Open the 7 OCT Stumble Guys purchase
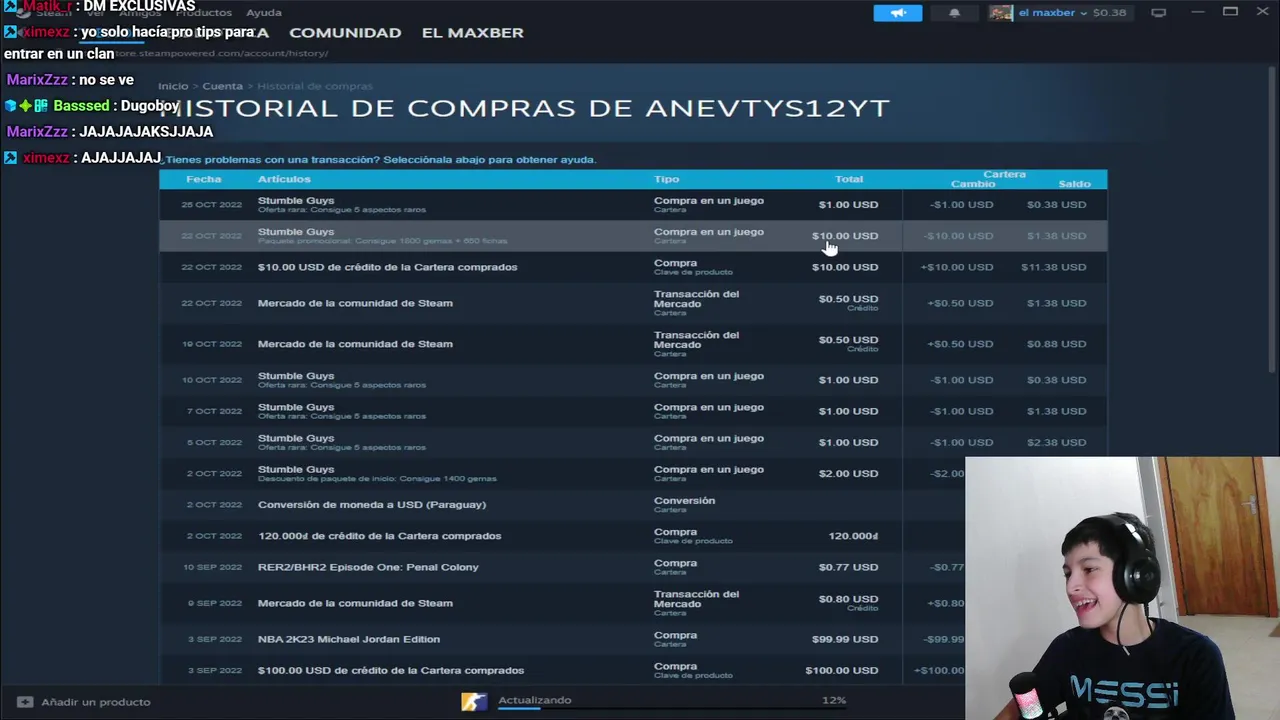Viewport: 1280px width, 720px height. point(633,411)
